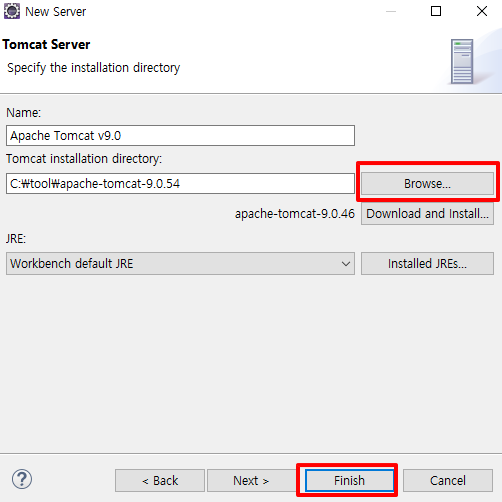Open the Workbench default JRE dropdown

click(180, 264)
